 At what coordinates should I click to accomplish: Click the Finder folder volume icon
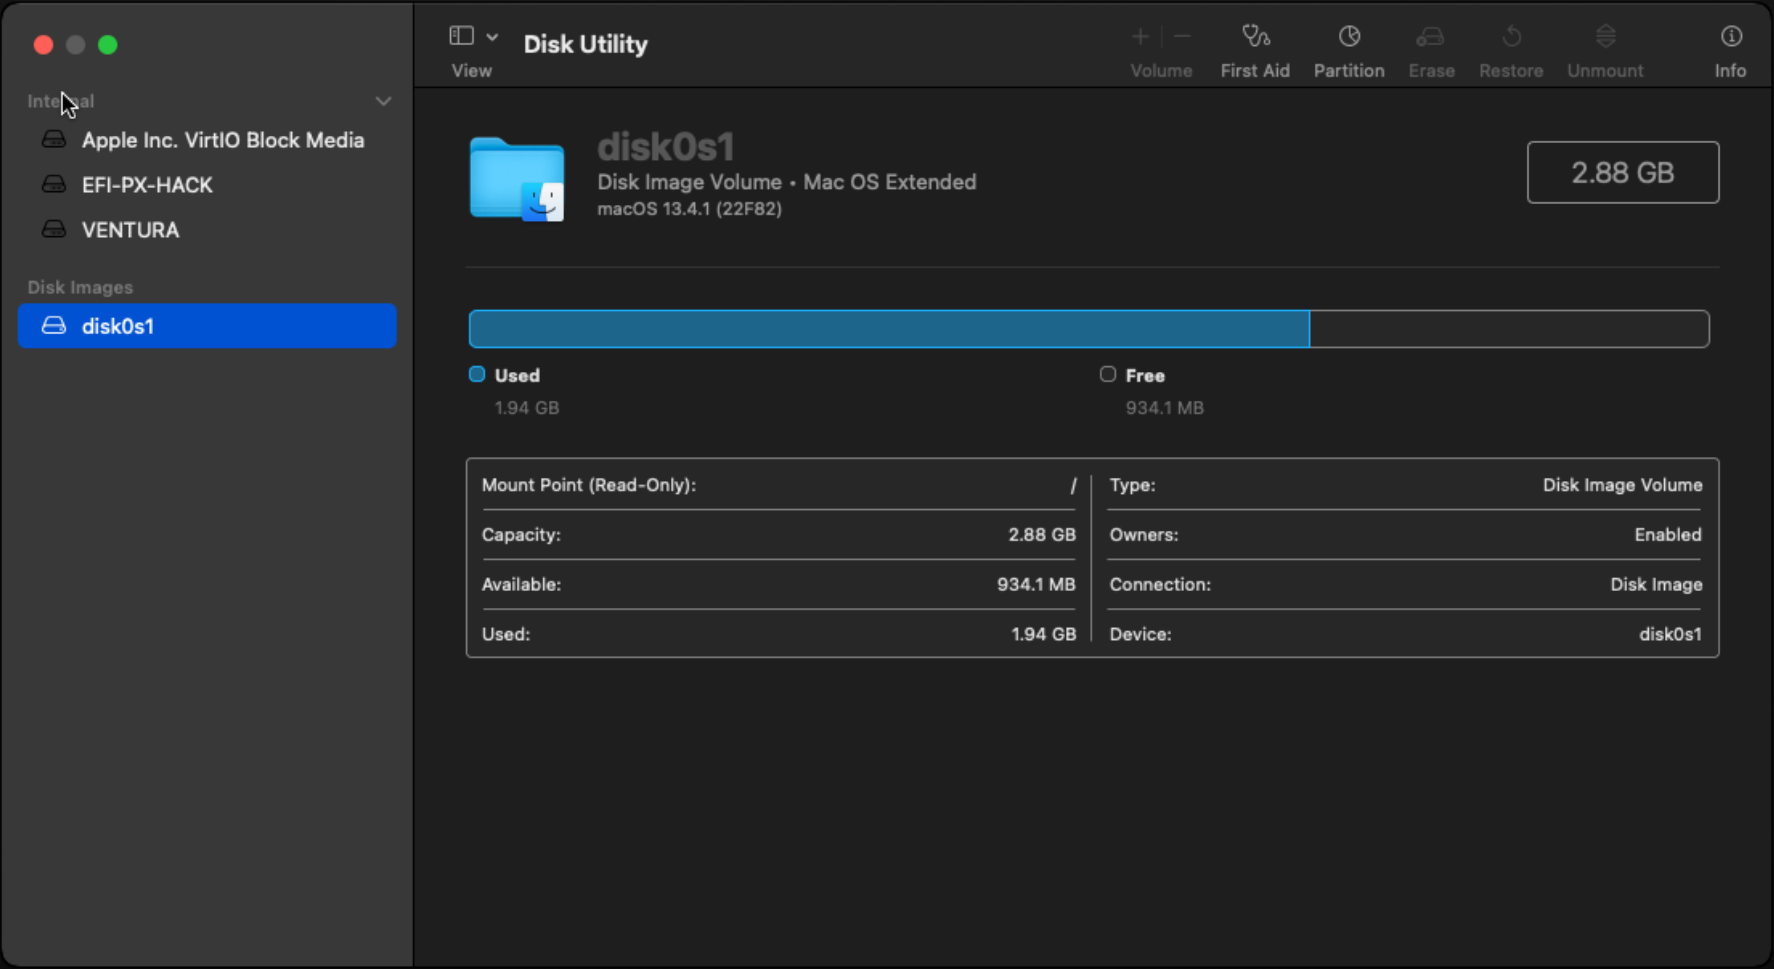[517, 180]
